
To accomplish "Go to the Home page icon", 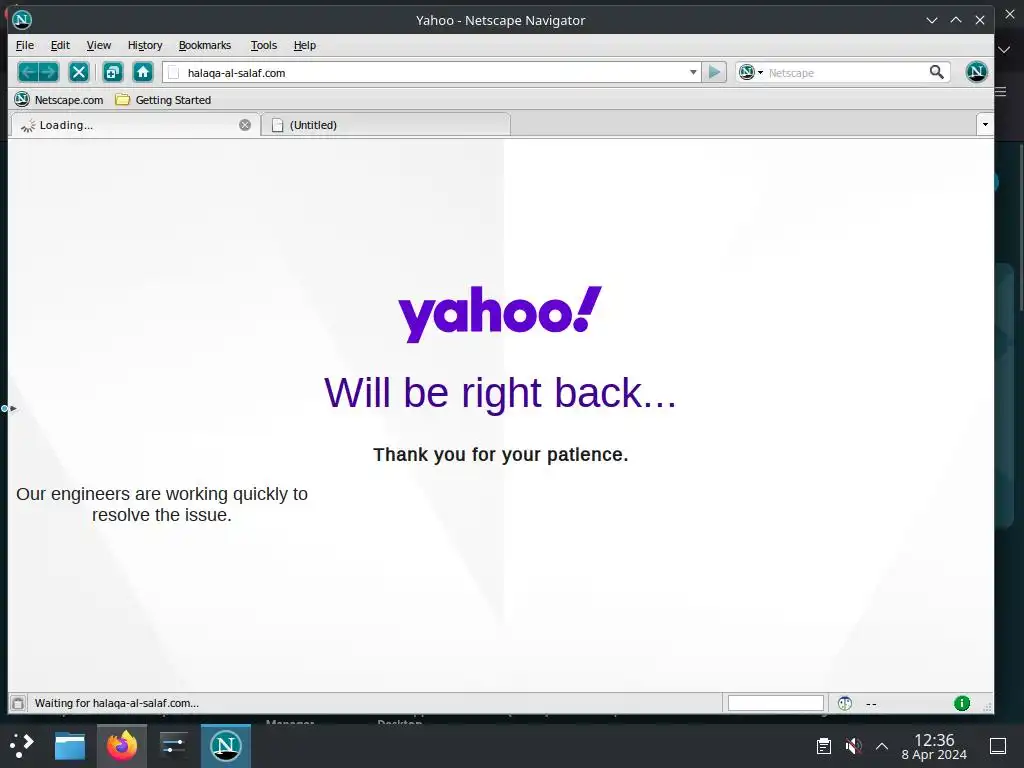I will [x=143, y=72].
